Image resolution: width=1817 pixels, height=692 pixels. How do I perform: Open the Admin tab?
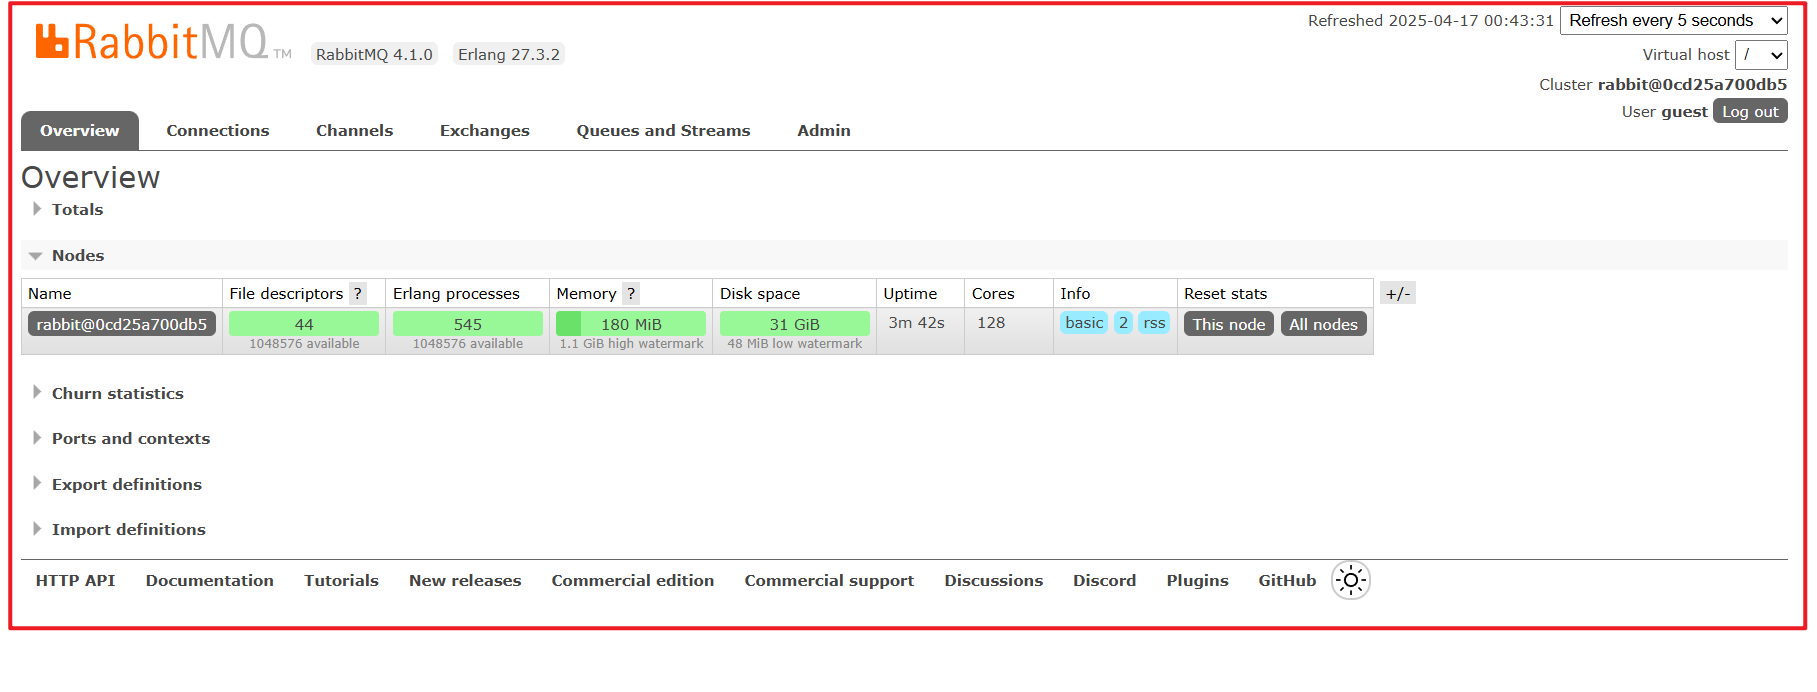click(x=823, y=130)
